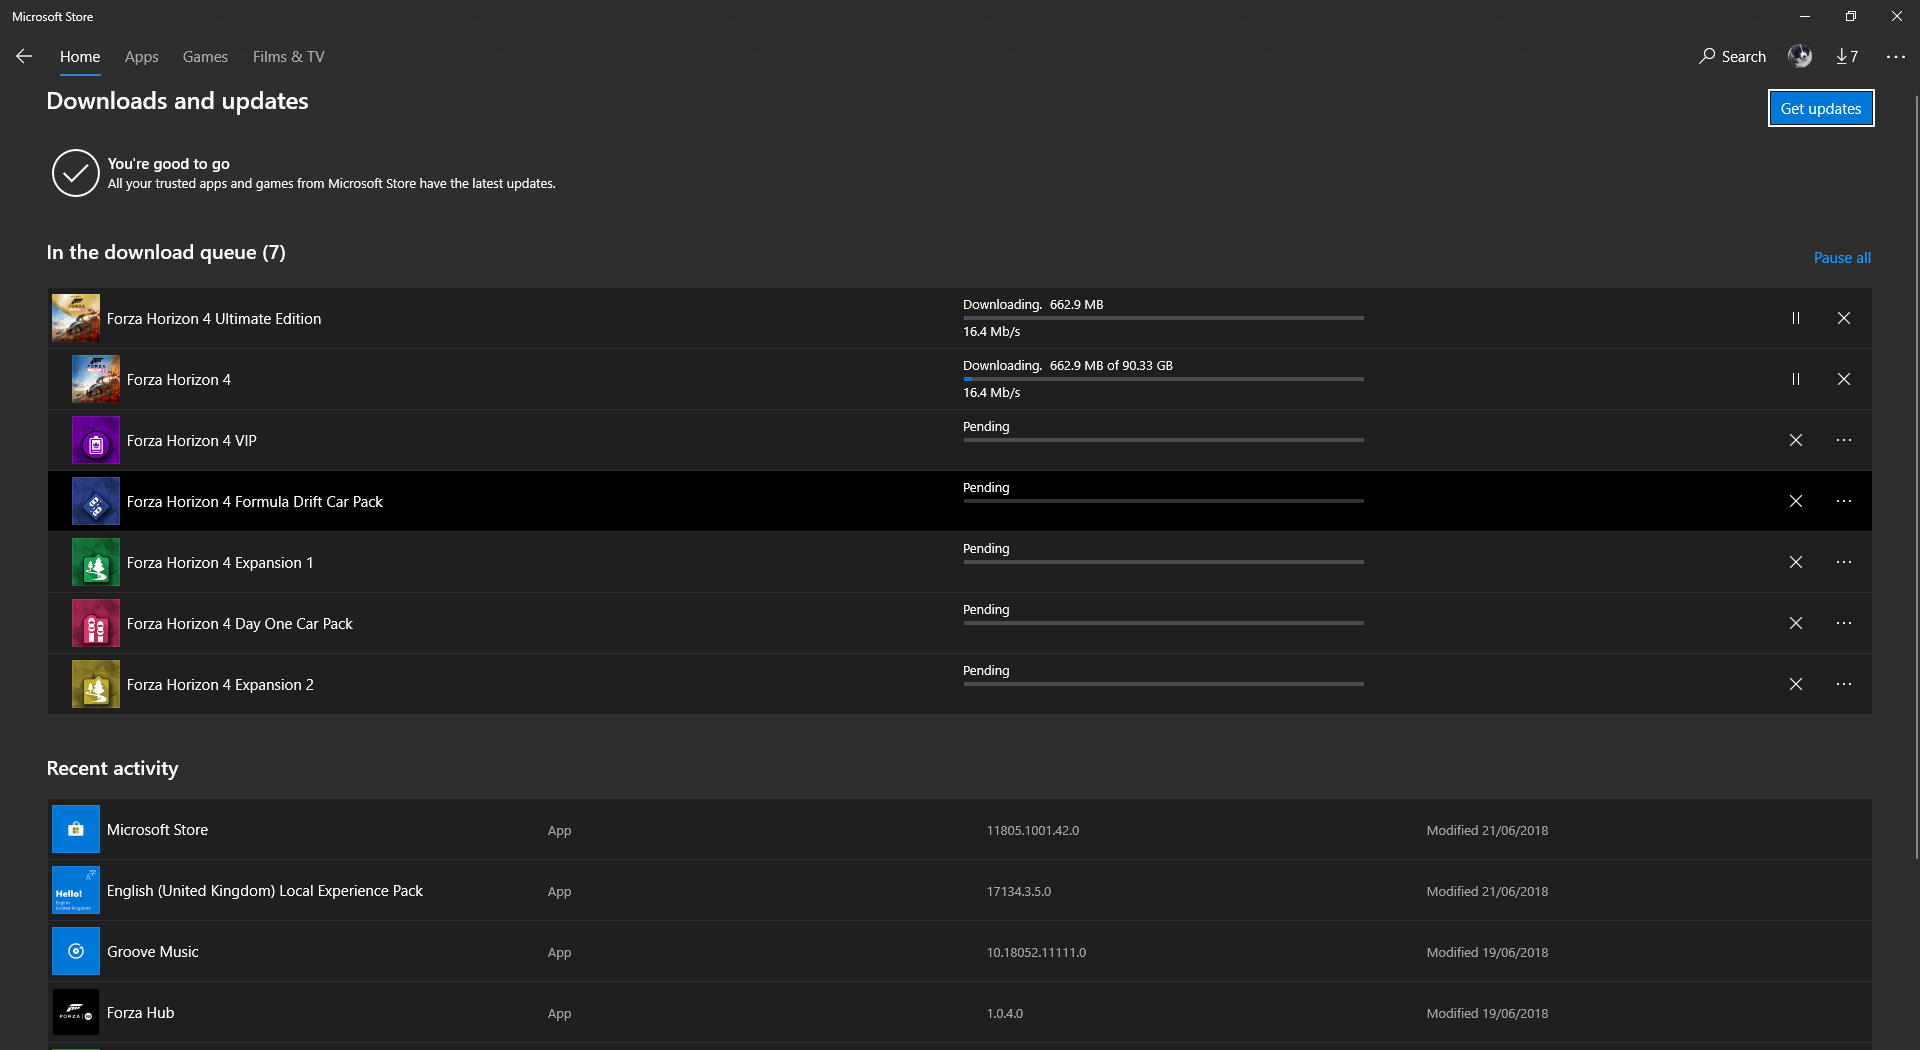Cancel Formula Drift Car Pack download

pyautogui.click(x=1796, y=501)
